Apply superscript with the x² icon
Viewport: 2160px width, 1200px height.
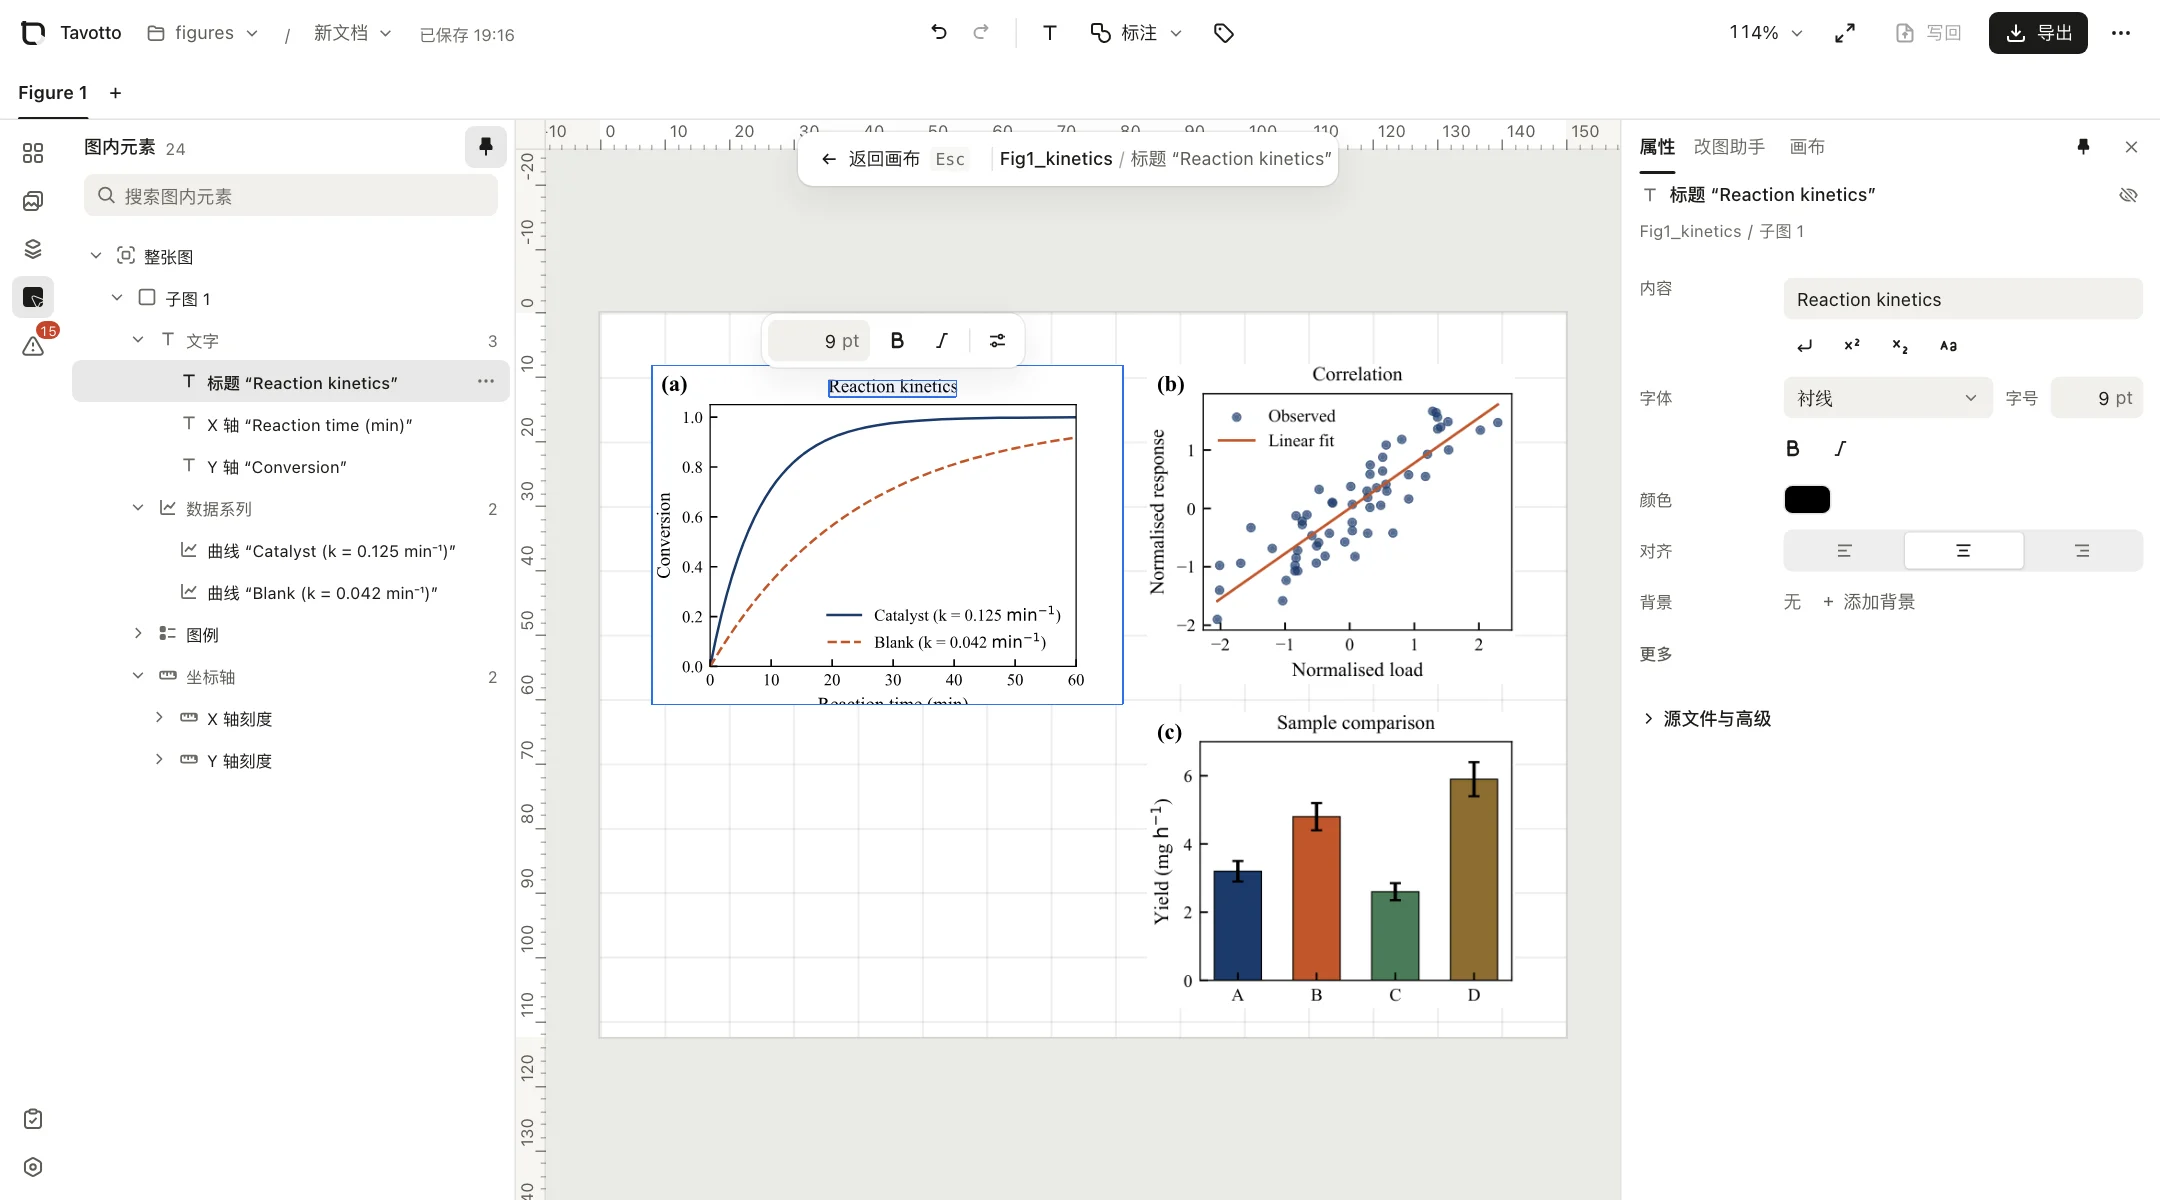pyautogui.click(x=1852, y=346)
